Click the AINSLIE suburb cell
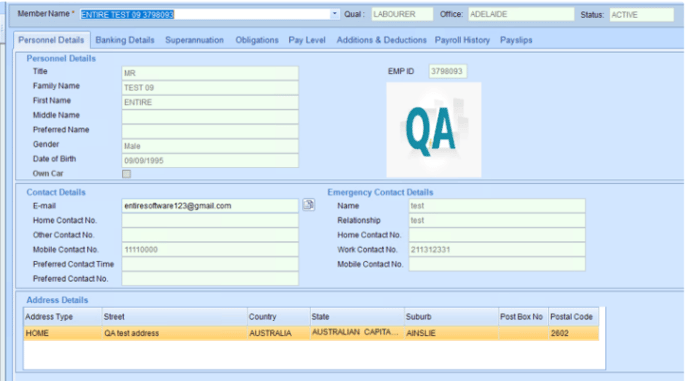The height and width of the screenshot is (381, 688). click(x=452, y=333)
